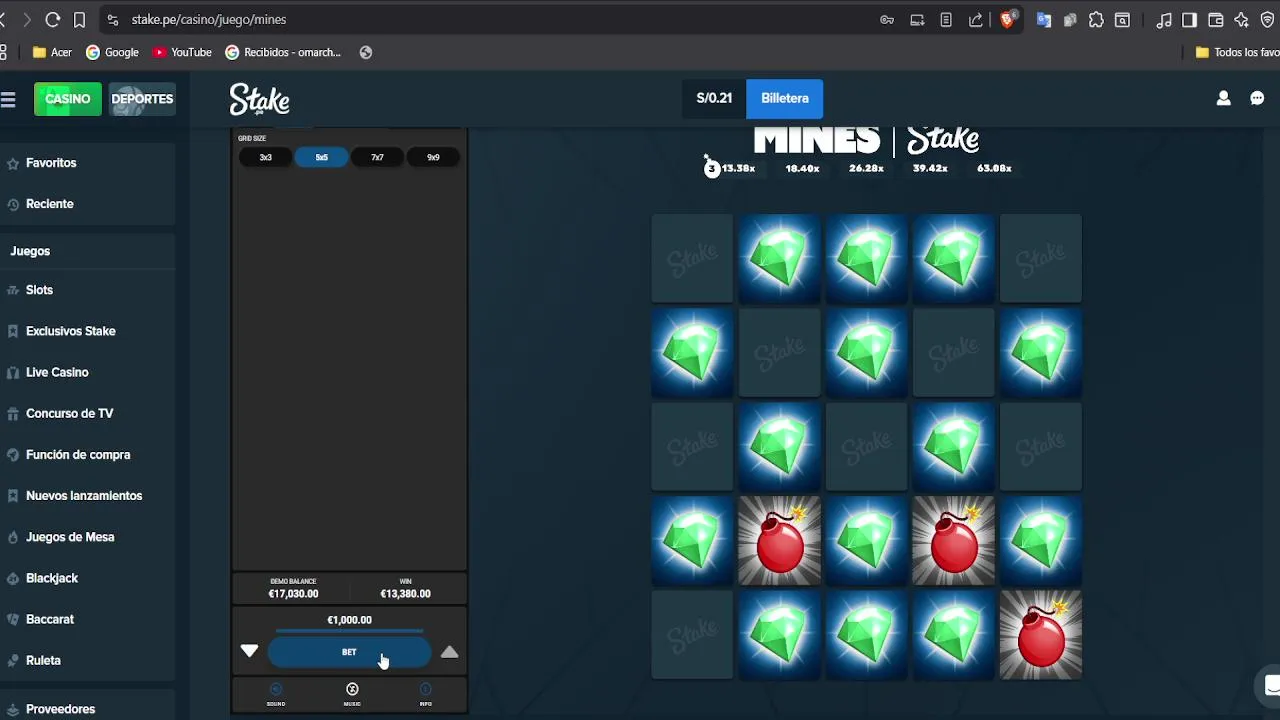Select the 5x5 grid size
This screenshot has height=720, width=1280.
322,157
